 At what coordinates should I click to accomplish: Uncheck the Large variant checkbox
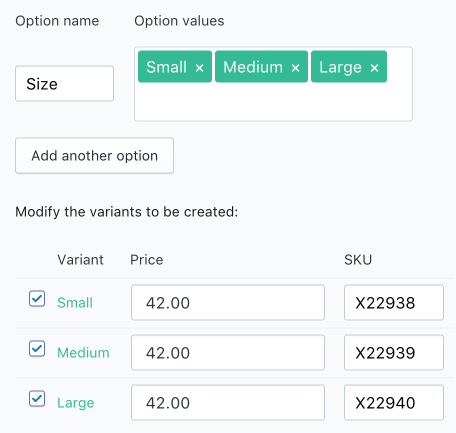pos(37,399)
